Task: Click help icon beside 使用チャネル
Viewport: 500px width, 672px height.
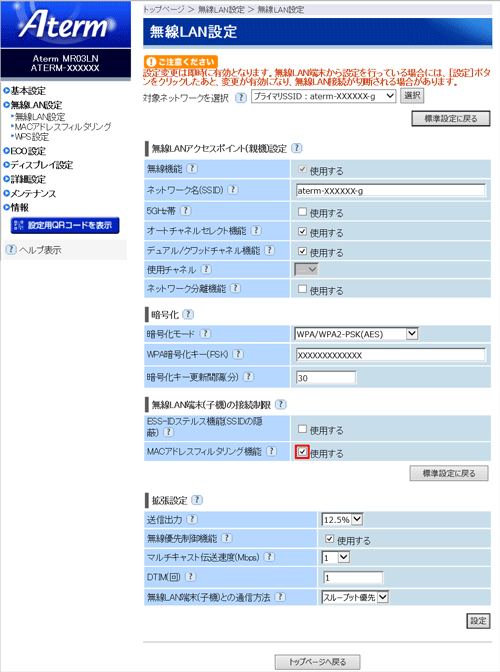Action: [206, 269]
